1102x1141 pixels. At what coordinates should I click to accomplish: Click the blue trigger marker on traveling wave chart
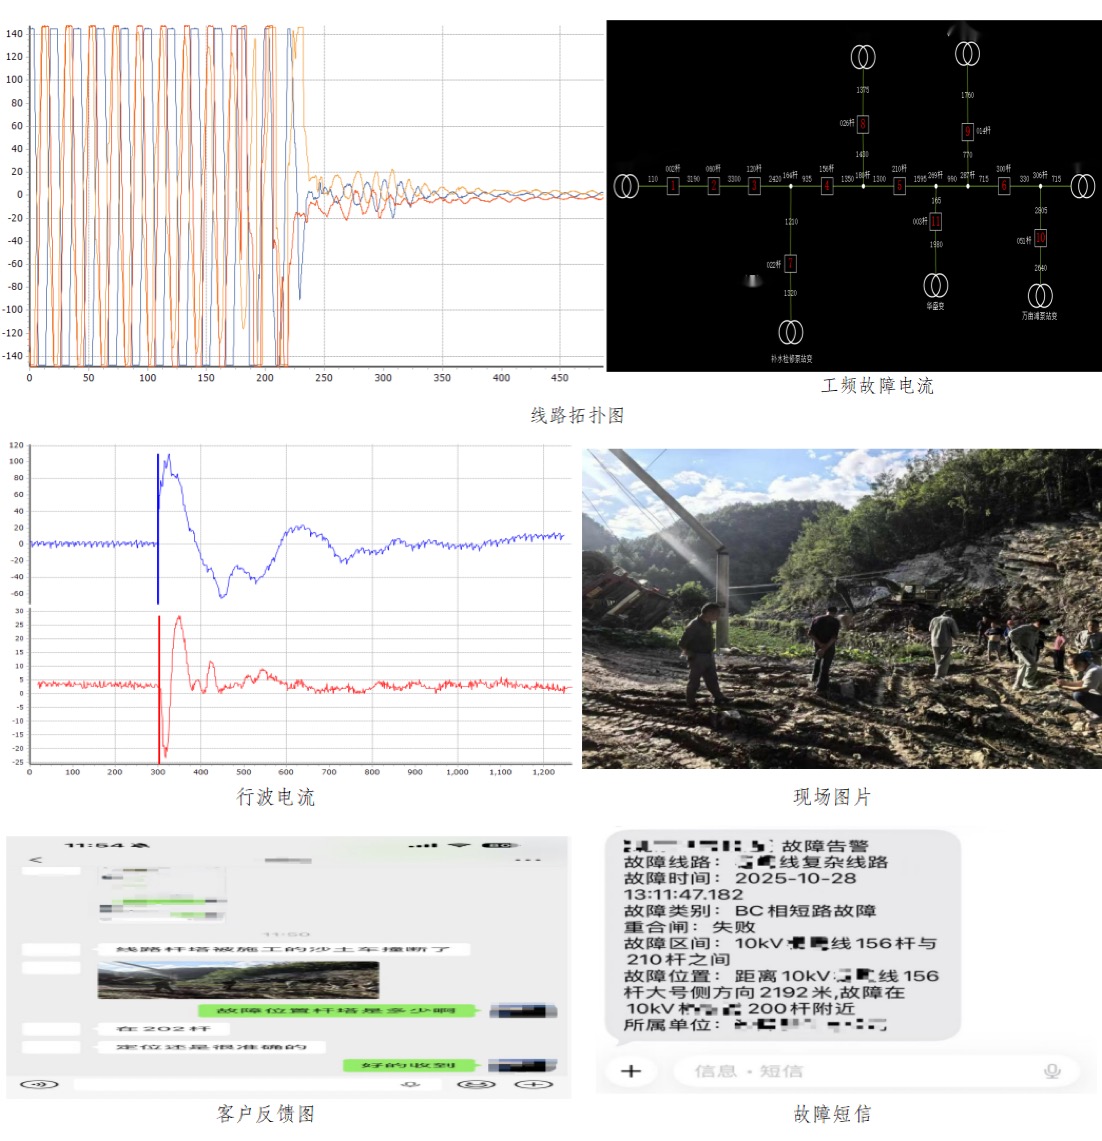click(x=158, y=529)
